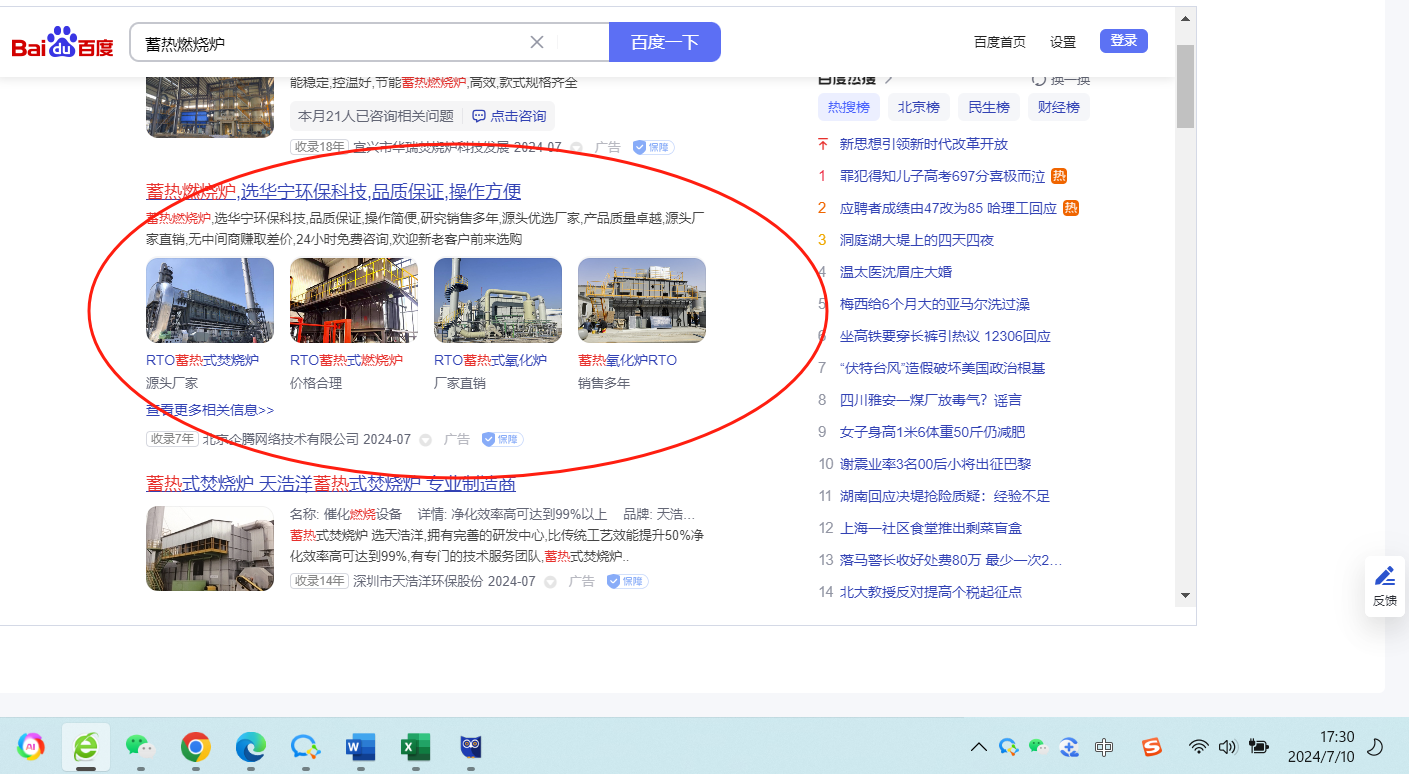Click the 换一换 refresh icon
The width and height of the screenshot is (1409, 774).
(x=1039, y=80)
